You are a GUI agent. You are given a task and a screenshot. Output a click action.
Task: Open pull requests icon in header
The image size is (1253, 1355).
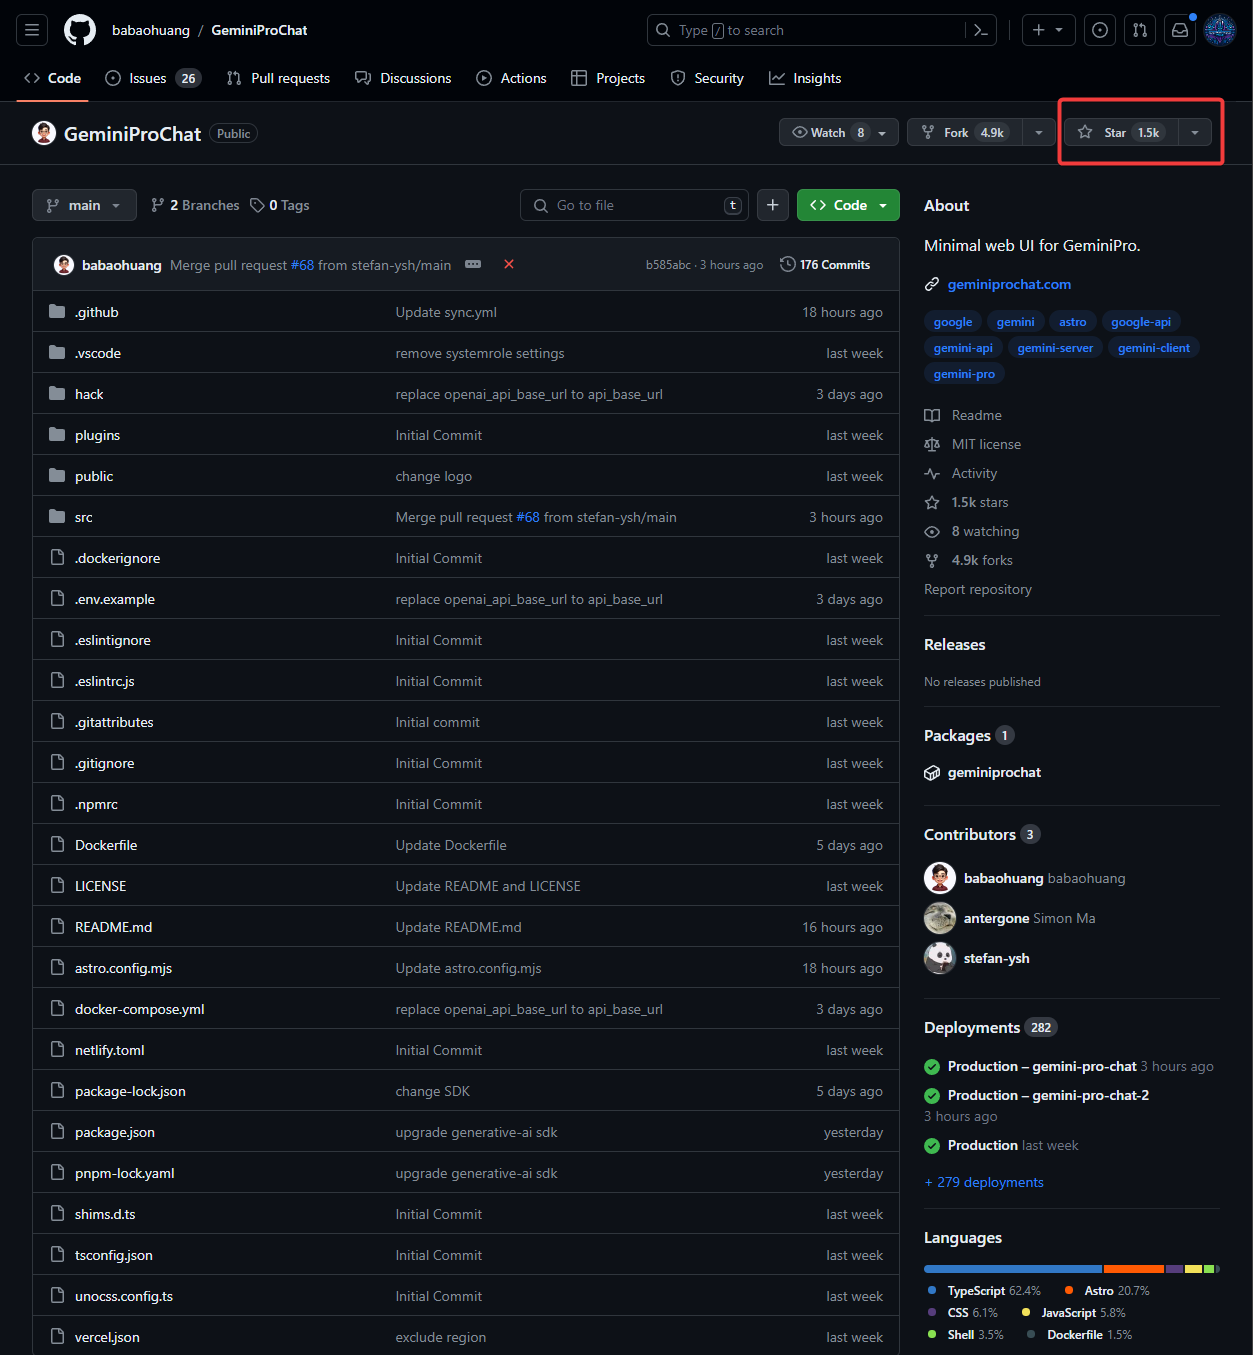pos(1140,30)
